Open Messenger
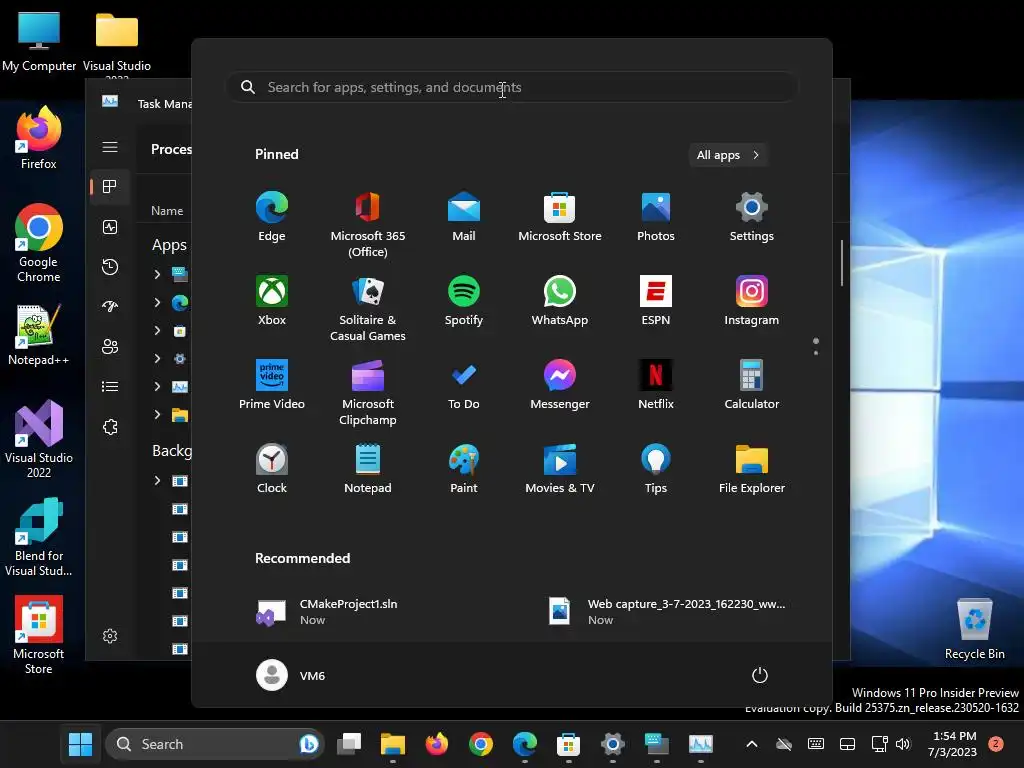 point(560,385)
